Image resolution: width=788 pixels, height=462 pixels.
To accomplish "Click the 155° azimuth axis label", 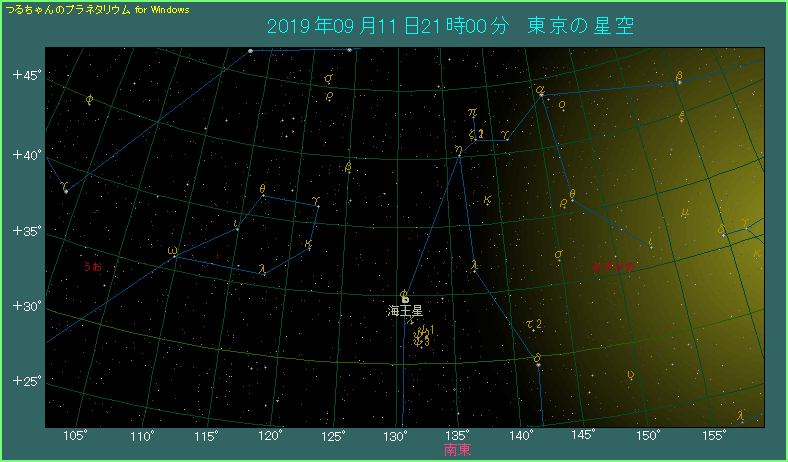I will tap(713, 436).
